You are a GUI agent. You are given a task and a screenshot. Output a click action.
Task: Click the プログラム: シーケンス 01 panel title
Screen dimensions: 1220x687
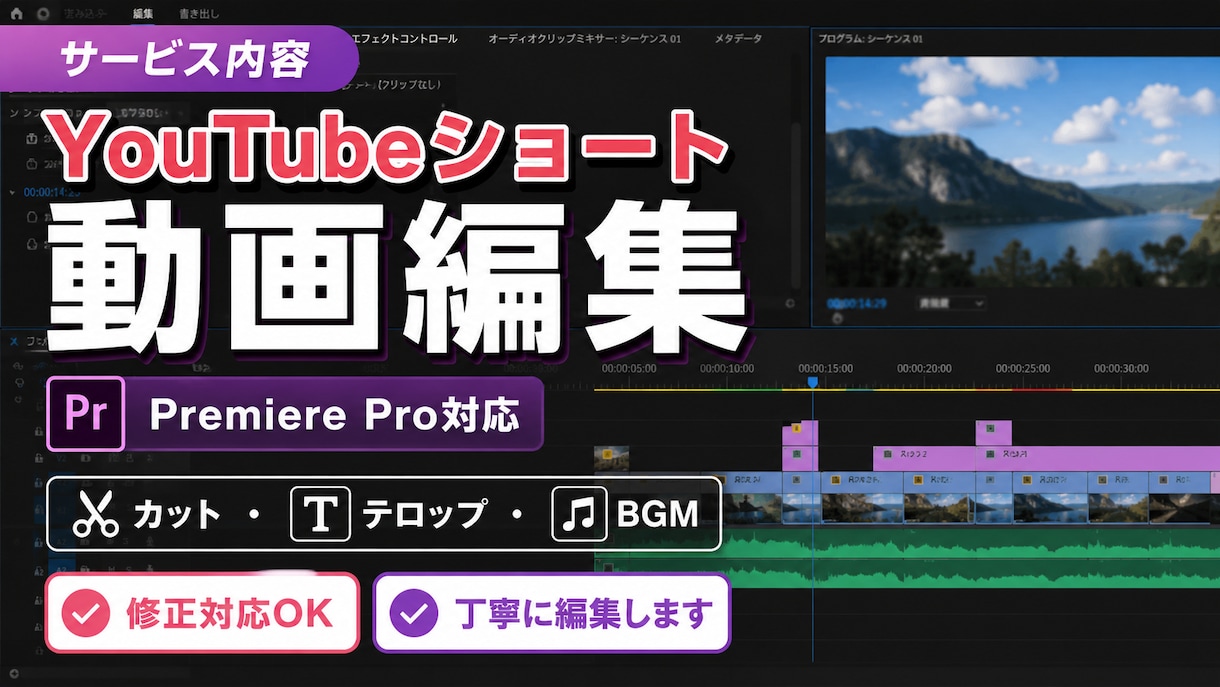click(870, 39)
